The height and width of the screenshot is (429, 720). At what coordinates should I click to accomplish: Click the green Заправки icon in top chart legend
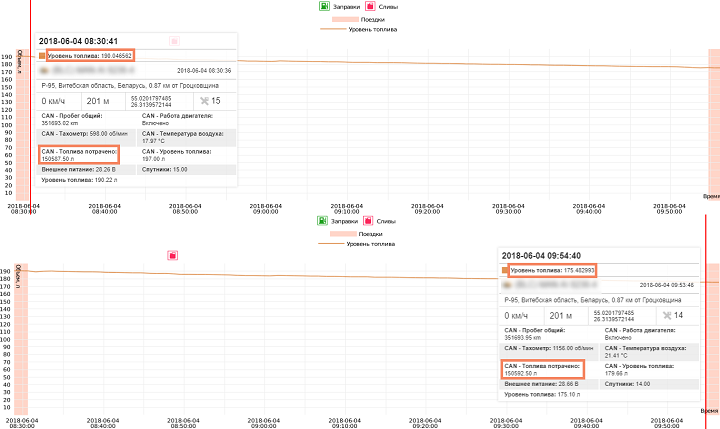point(321,6)
